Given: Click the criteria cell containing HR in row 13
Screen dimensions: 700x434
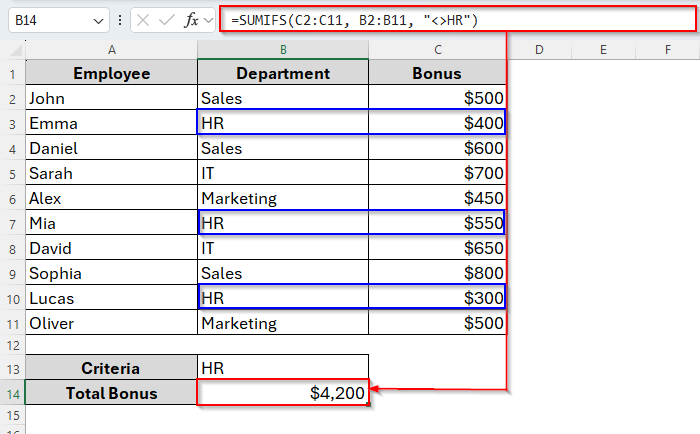Looking at the screenshot, I should point(283,368).
